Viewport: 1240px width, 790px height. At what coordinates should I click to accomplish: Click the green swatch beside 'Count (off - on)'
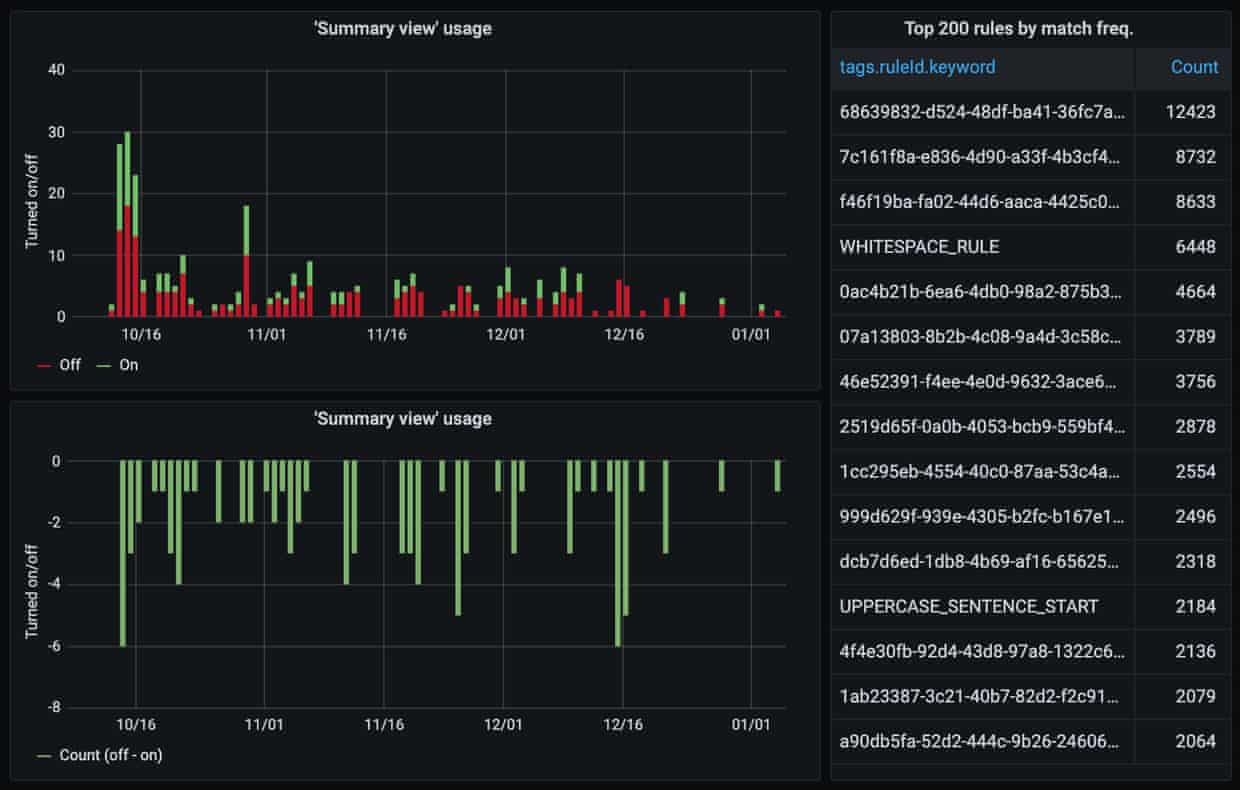click(x=43, y=756)
